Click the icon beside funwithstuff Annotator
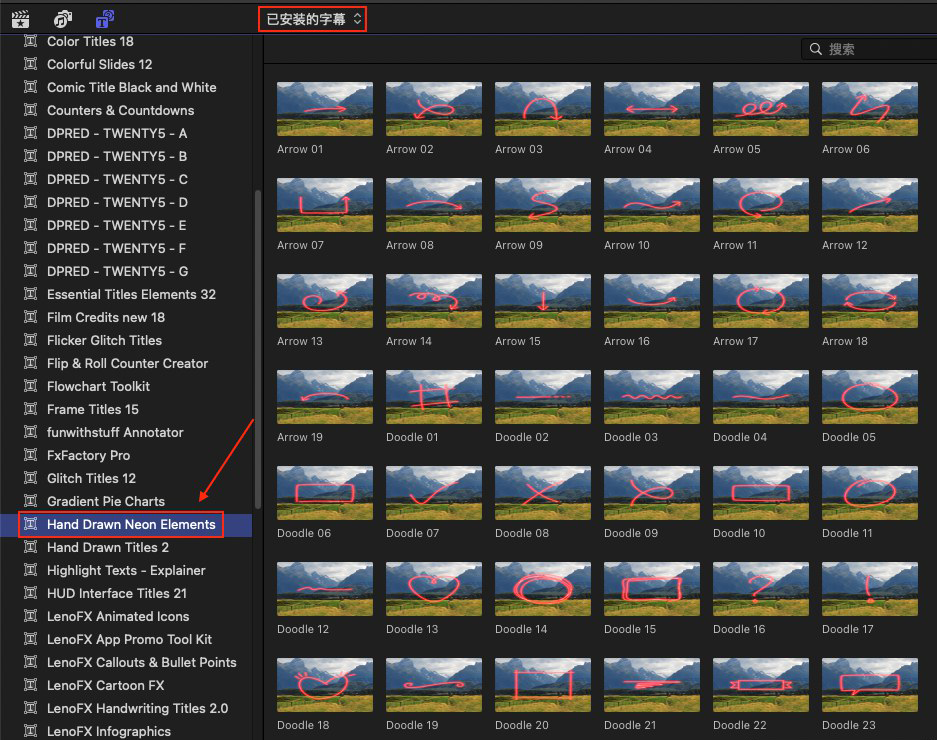 pyautogui.click(x=30, y=432)
